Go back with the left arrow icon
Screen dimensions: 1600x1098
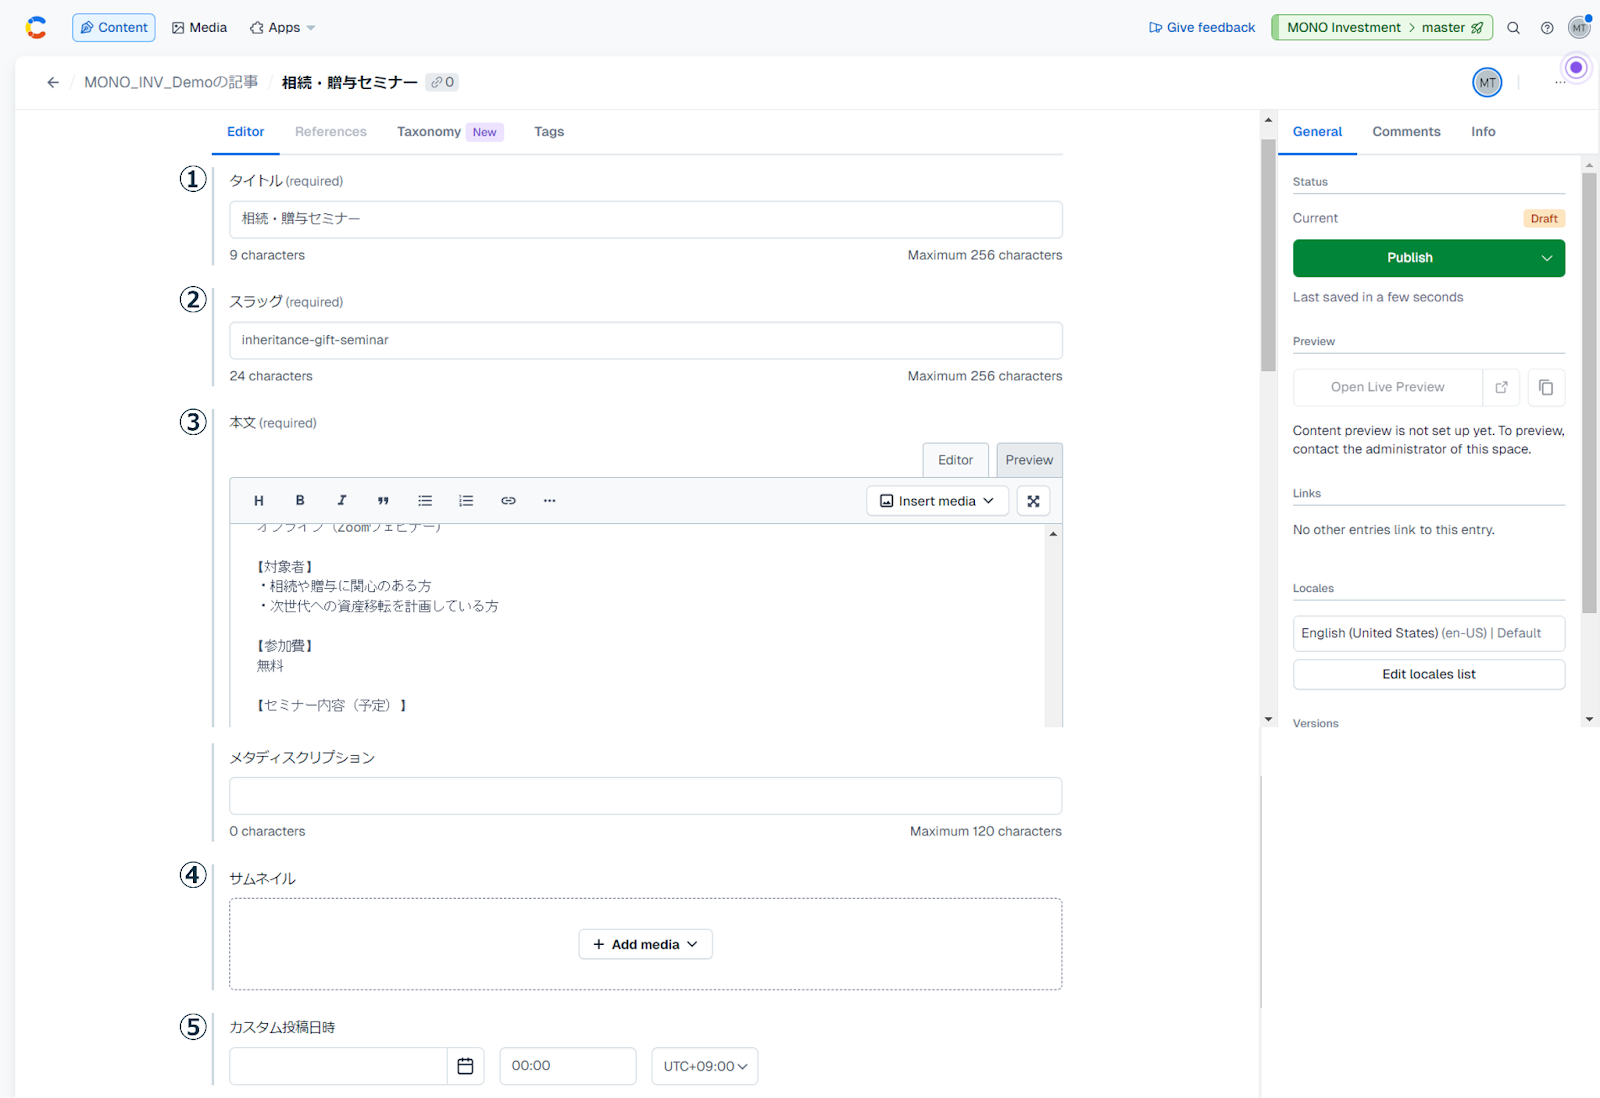coord(53,82)
